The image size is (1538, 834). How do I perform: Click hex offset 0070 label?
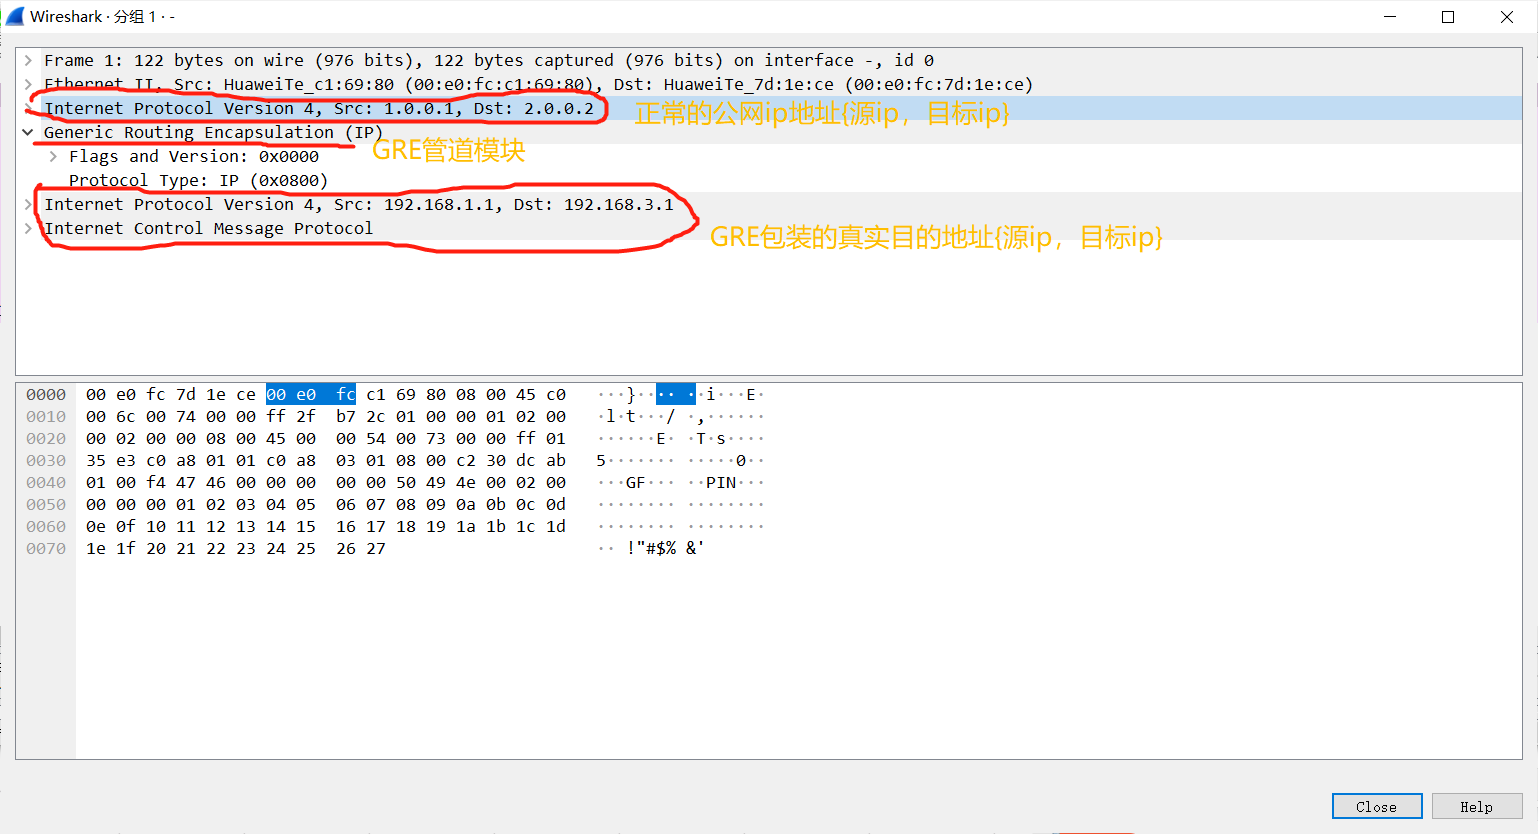click(46, 548)
